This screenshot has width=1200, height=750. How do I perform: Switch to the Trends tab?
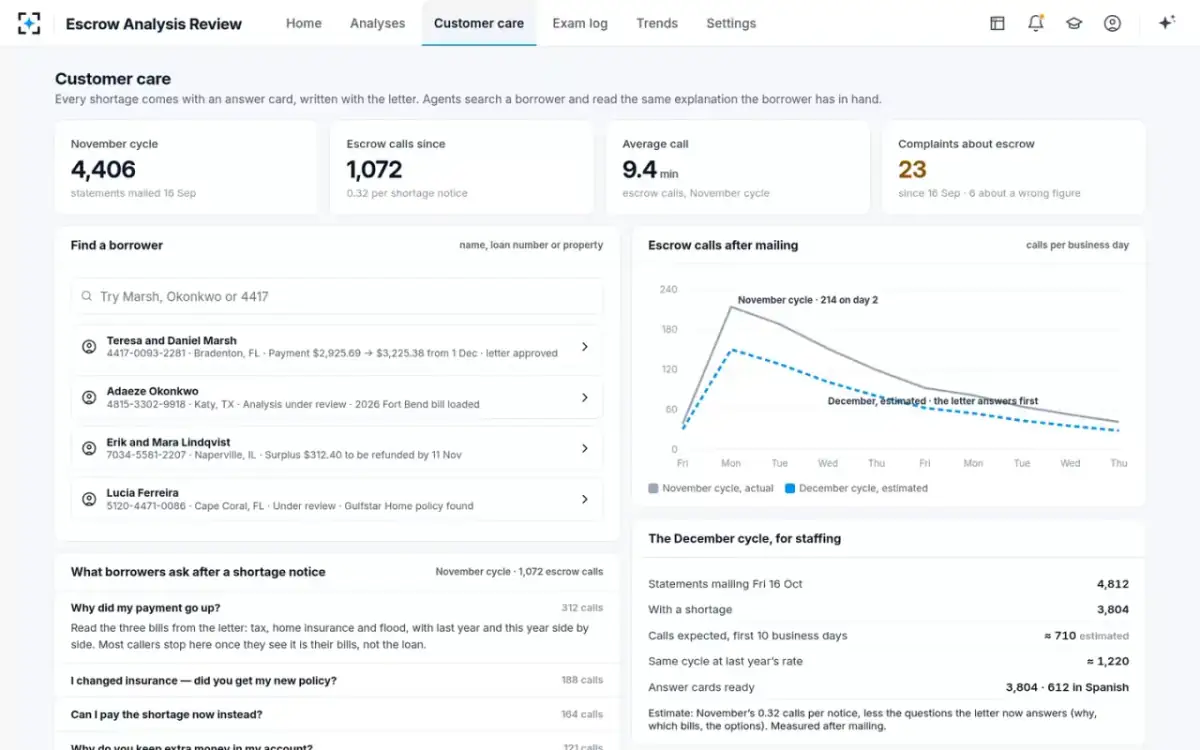tap(657, 23)
